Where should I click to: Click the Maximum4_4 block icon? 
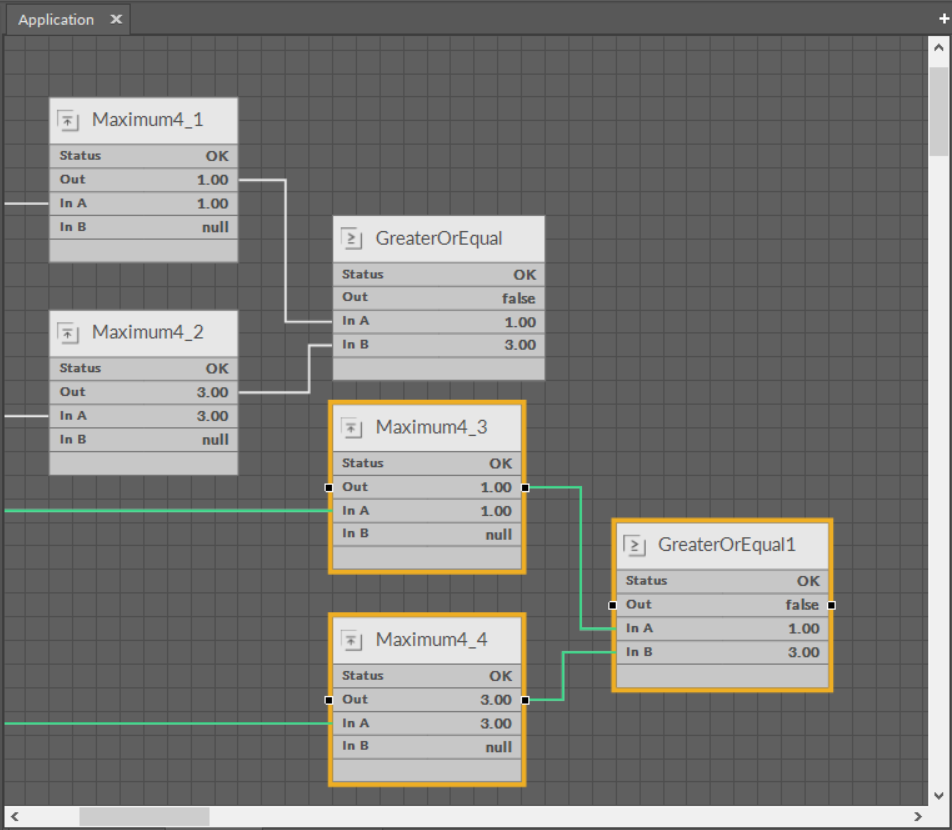(352, 640)
